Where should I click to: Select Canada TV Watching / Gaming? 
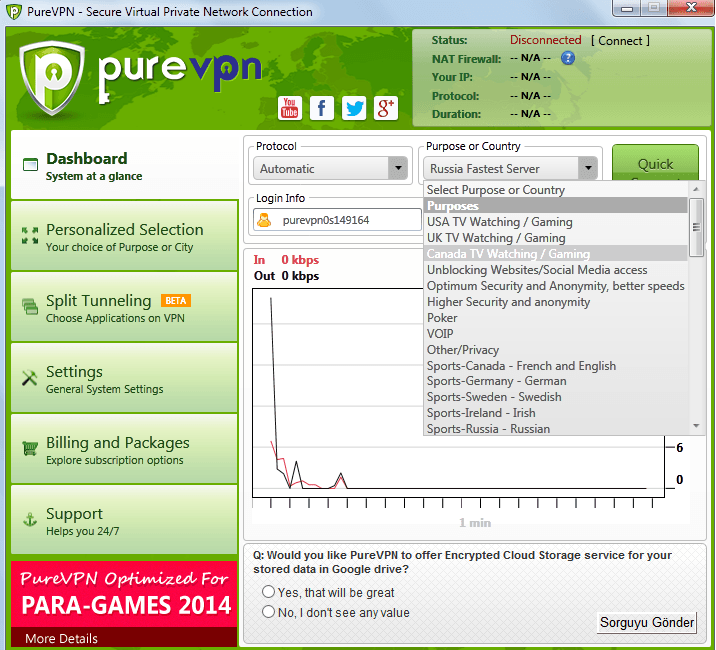tap(556, 254)
